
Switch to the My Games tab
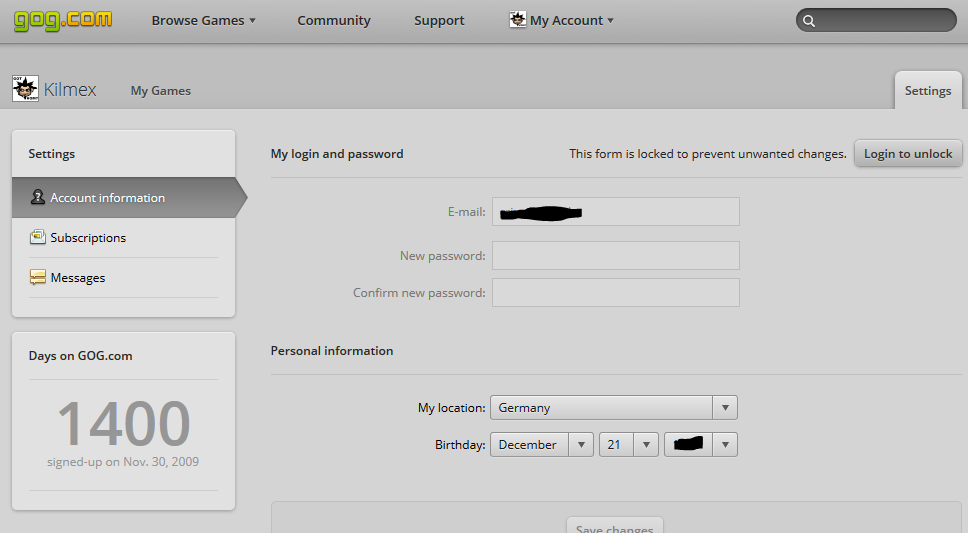161,91
